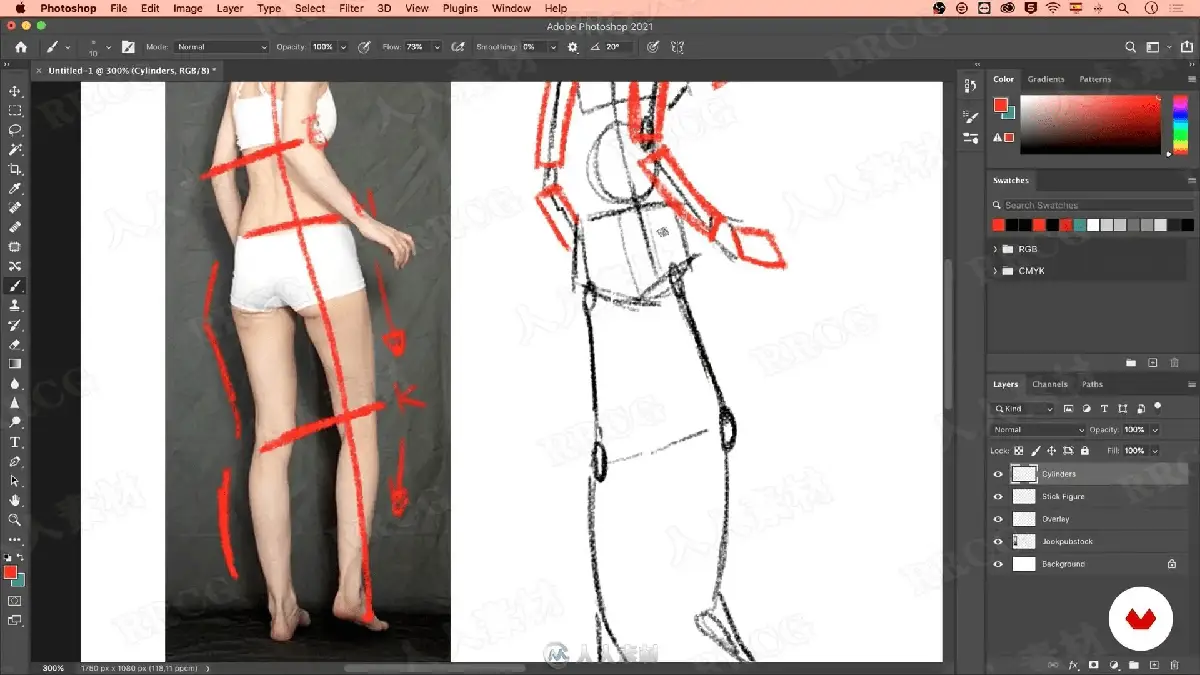Open the Apple menu
This screenshot has width=1200, height=675.
click(20, 8)
